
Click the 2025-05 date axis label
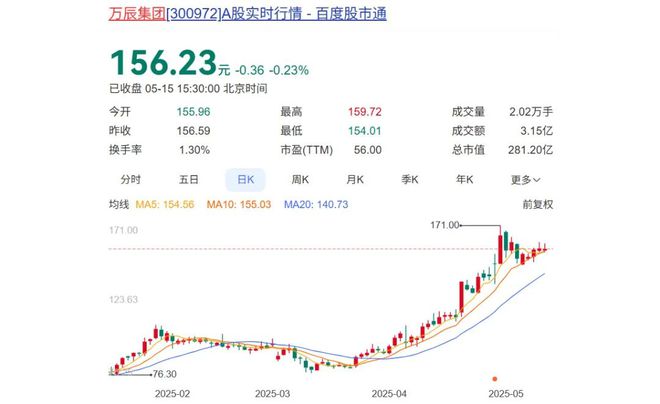(x=506, y=394)
